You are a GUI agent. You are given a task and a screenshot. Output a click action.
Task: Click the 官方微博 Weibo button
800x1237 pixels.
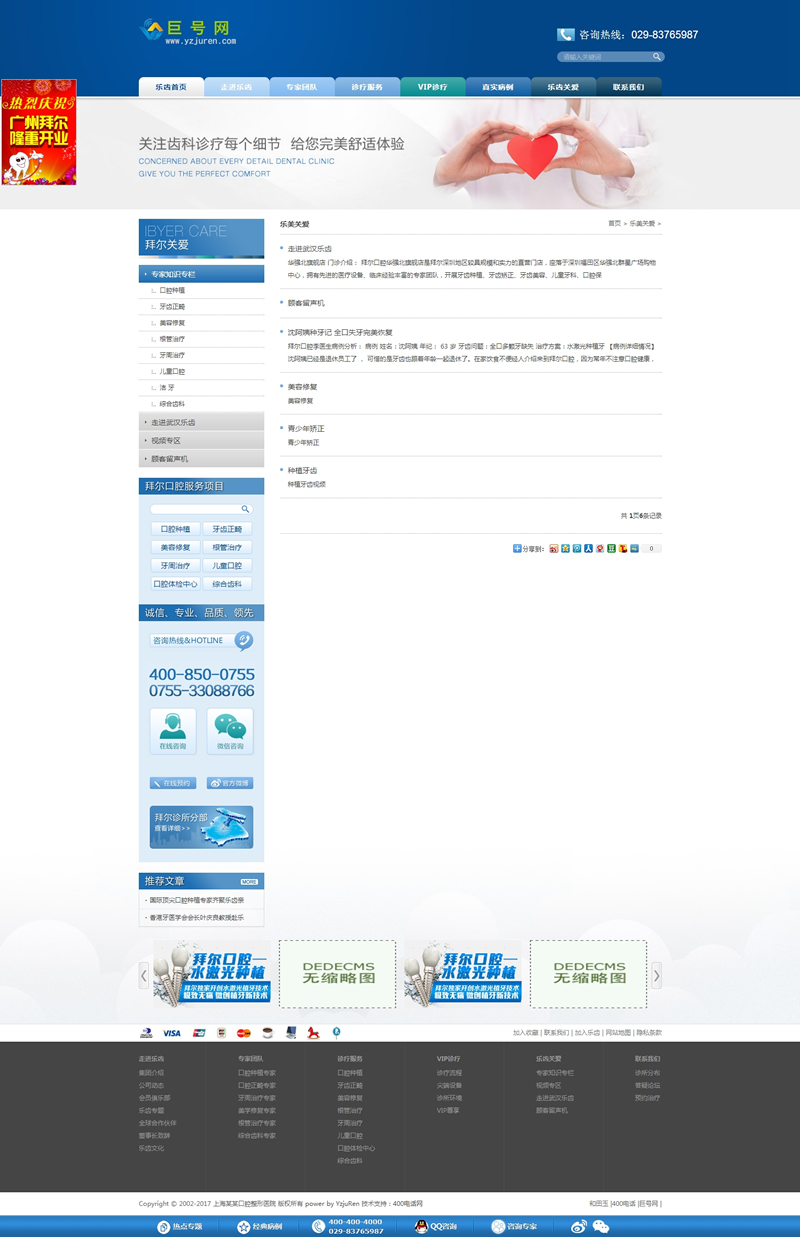[x=229, y=783]
